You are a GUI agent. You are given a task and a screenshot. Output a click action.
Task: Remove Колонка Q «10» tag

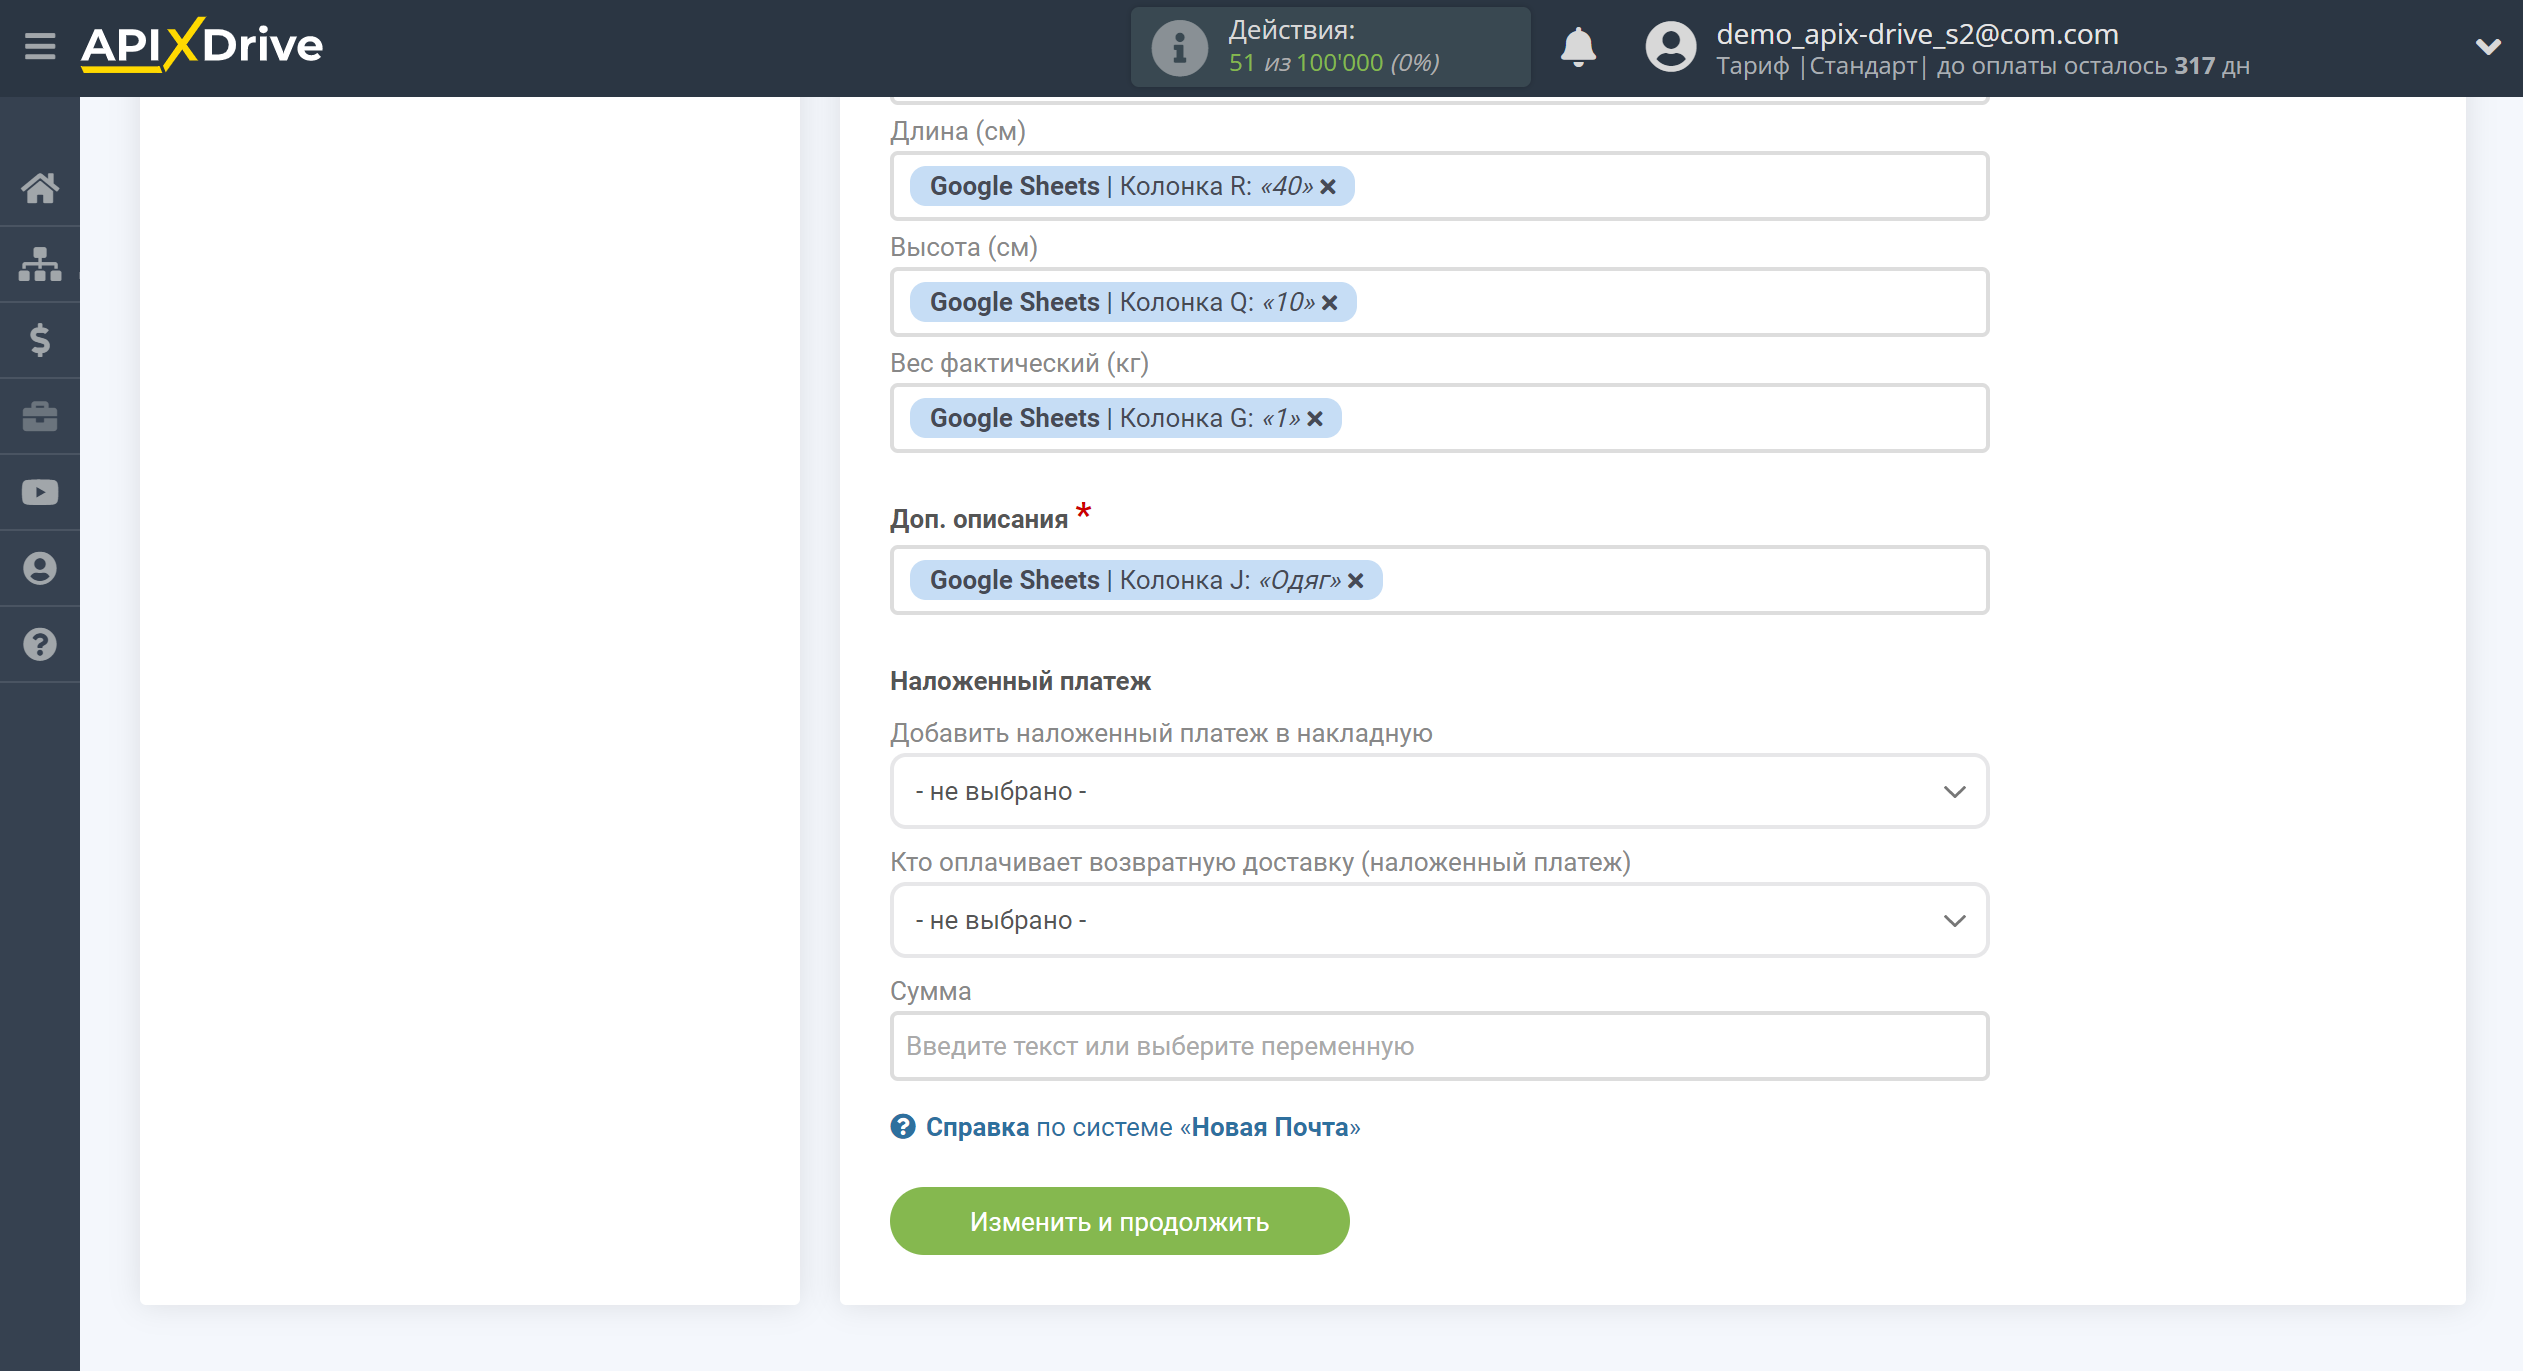(x=1330, y=303)
